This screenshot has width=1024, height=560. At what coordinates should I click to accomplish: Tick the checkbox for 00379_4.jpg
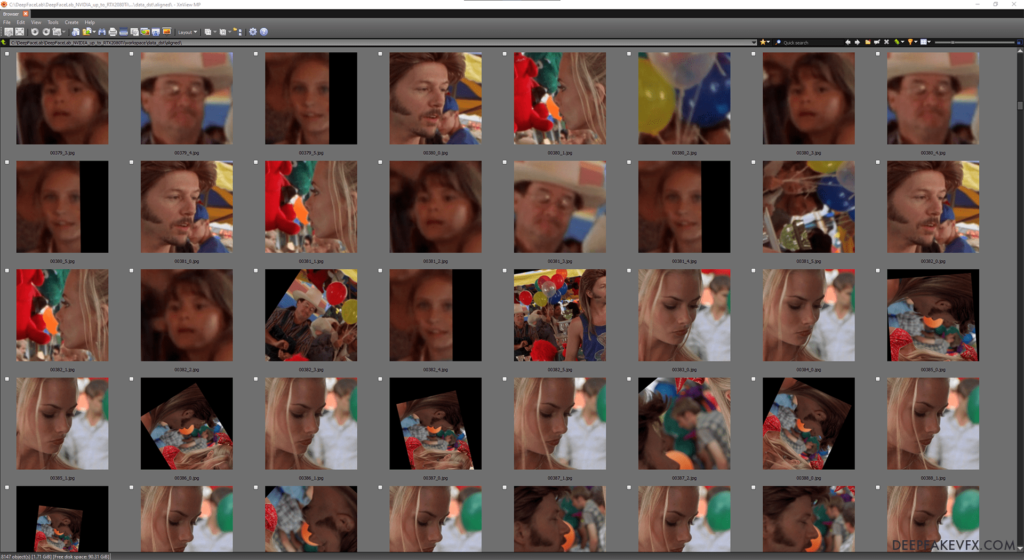(131, 54)
